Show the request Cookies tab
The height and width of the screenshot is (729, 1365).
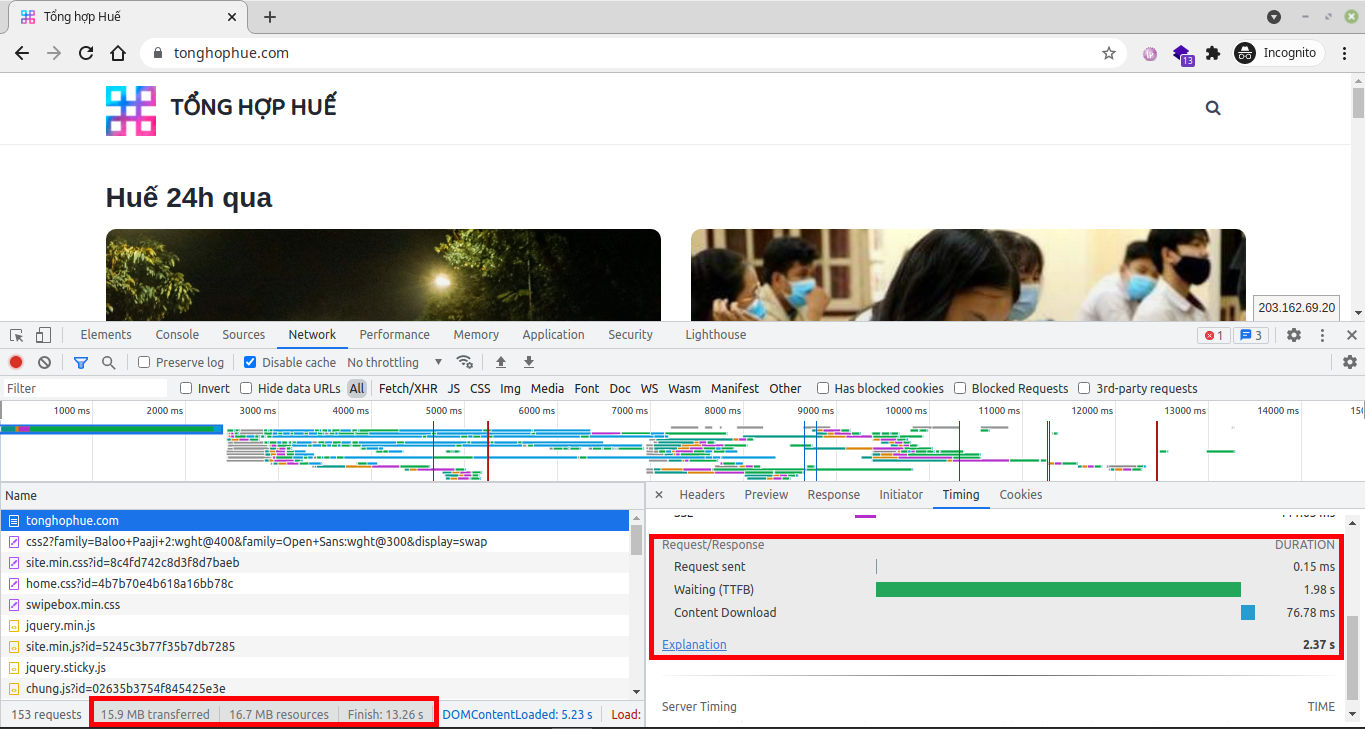(x=1020, y=495)
